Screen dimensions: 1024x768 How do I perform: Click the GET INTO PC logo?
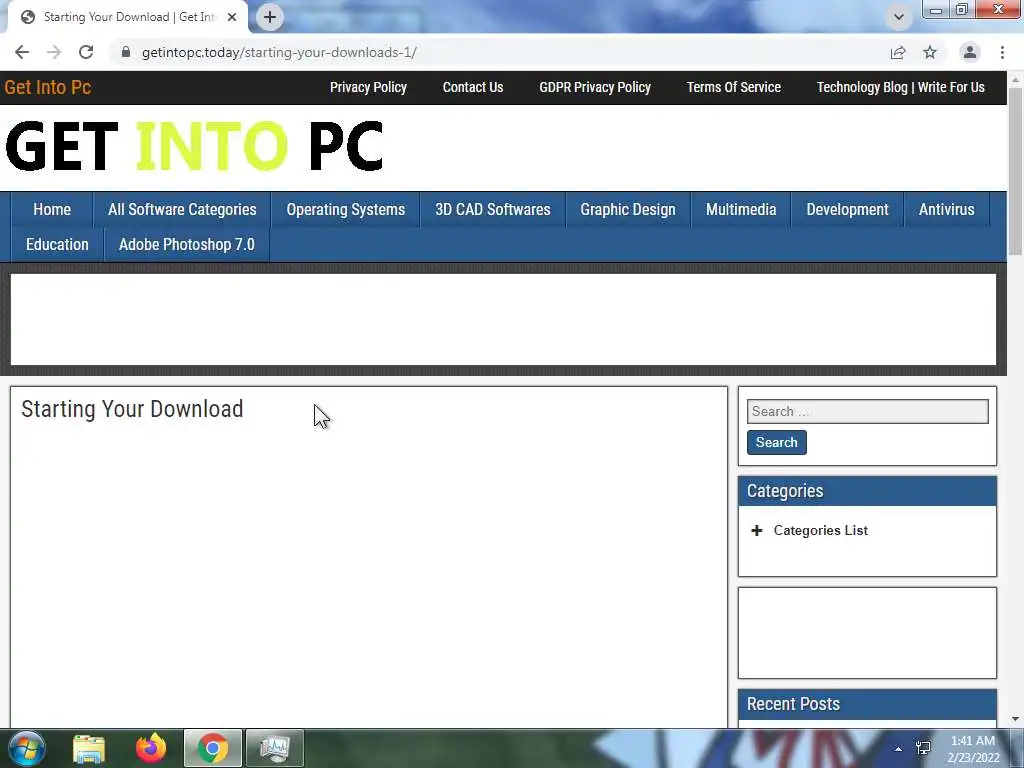(x=194, y=146)
